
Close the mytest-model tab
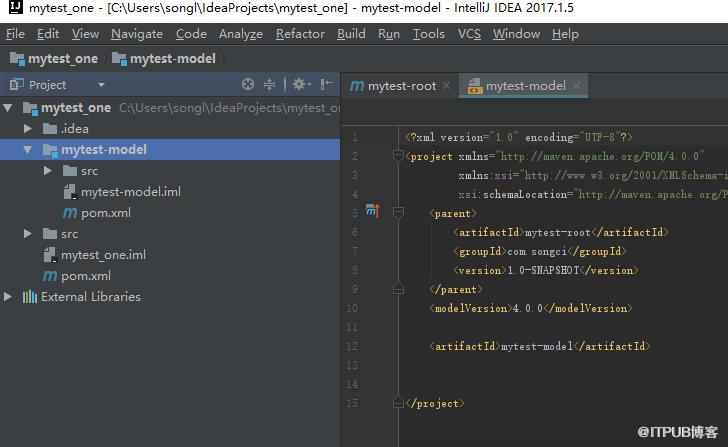(576, 86)
